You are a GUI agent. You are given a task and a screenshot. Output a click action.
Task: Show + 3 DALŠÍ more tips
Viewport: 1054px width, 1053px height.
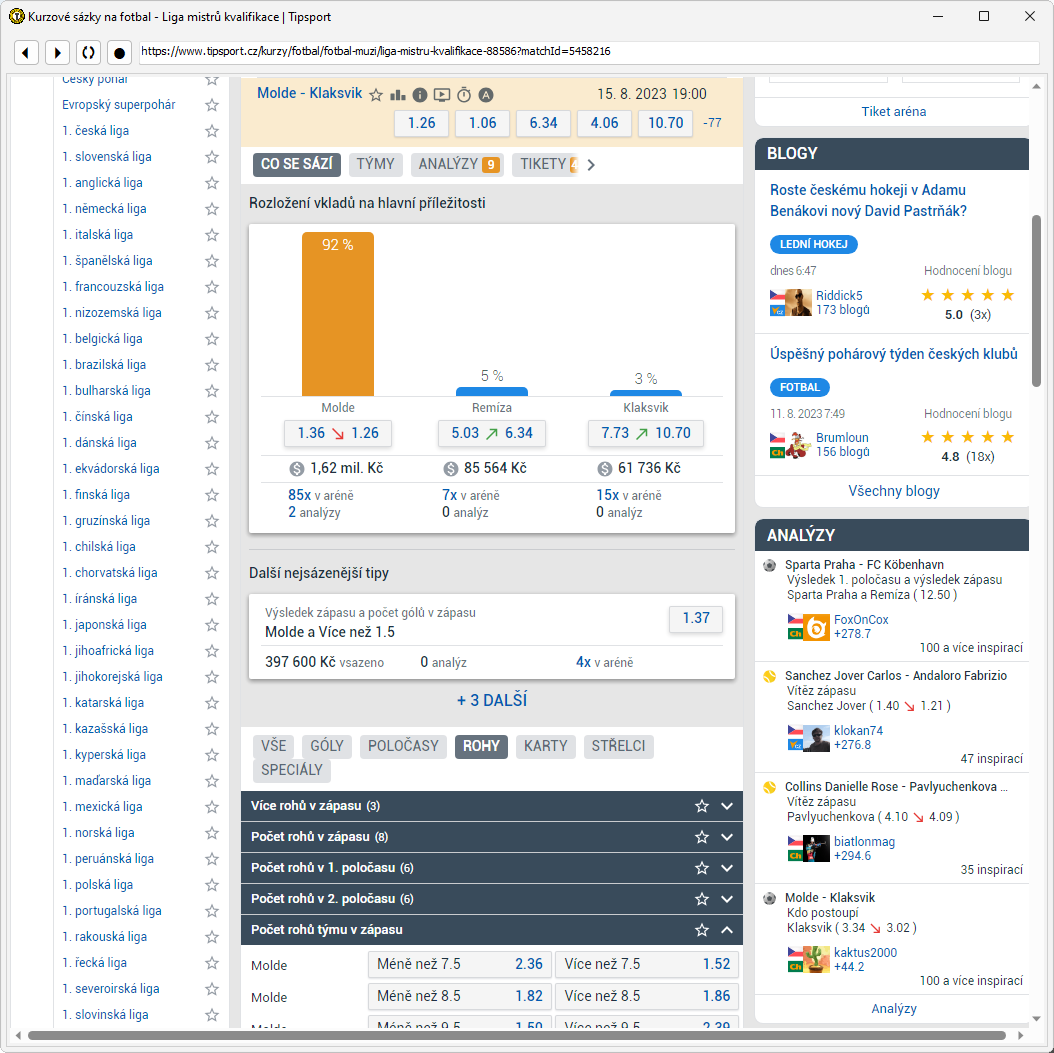(491, 700)
